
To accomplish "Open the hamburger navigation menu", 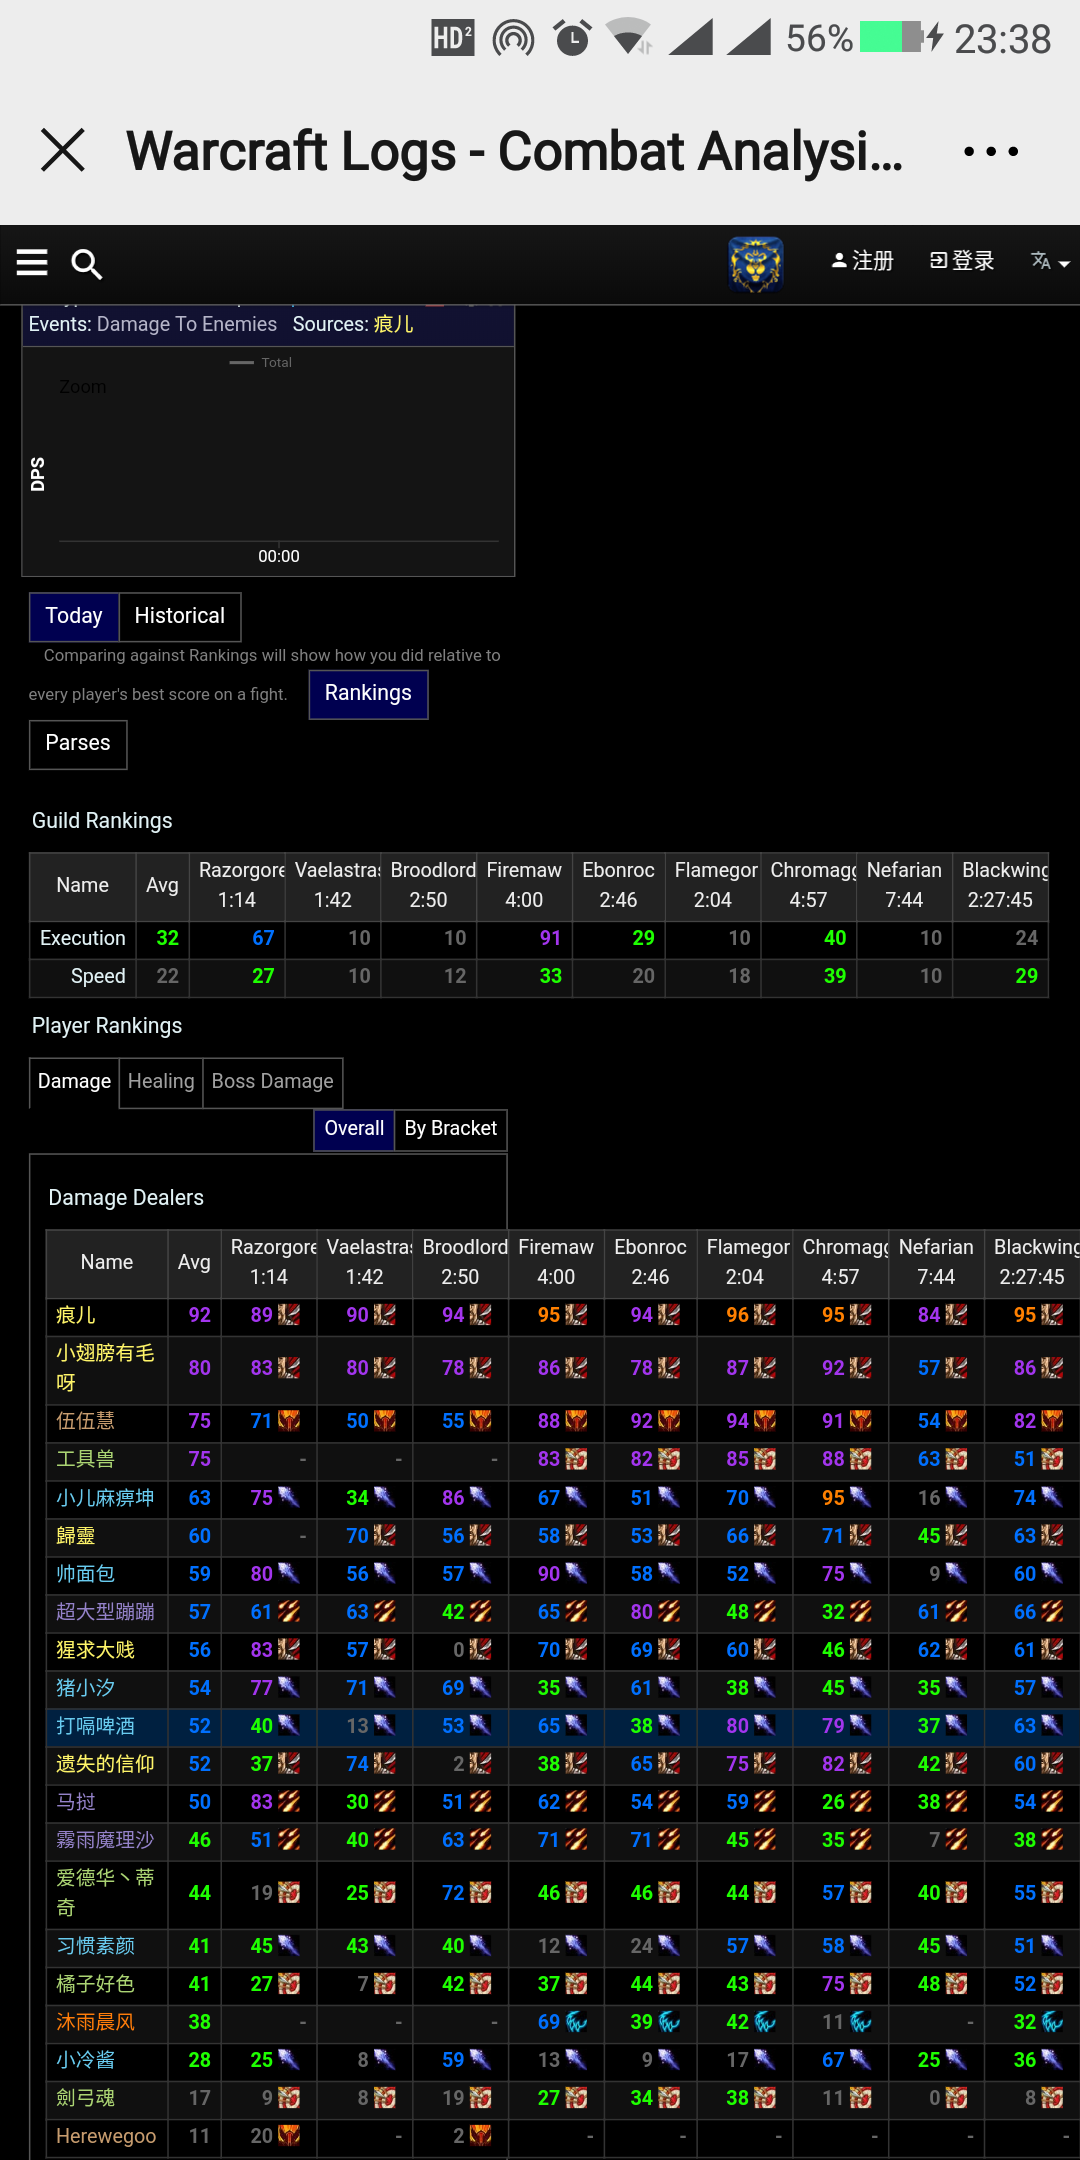I will pos(32,262).
